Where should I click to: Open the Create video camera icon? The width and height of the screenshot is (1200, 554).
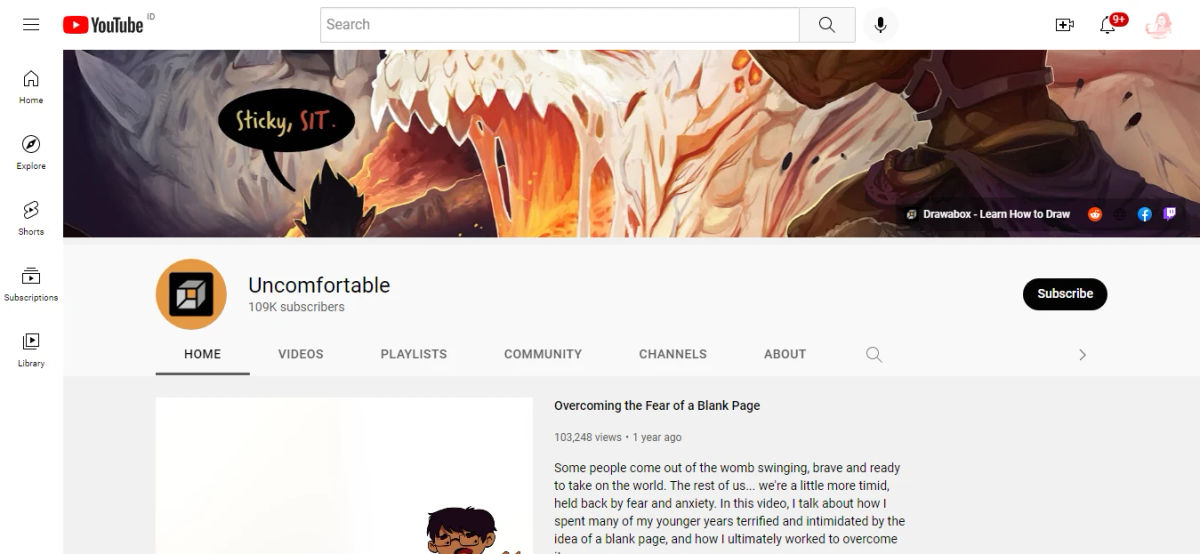click(1064, 25)
